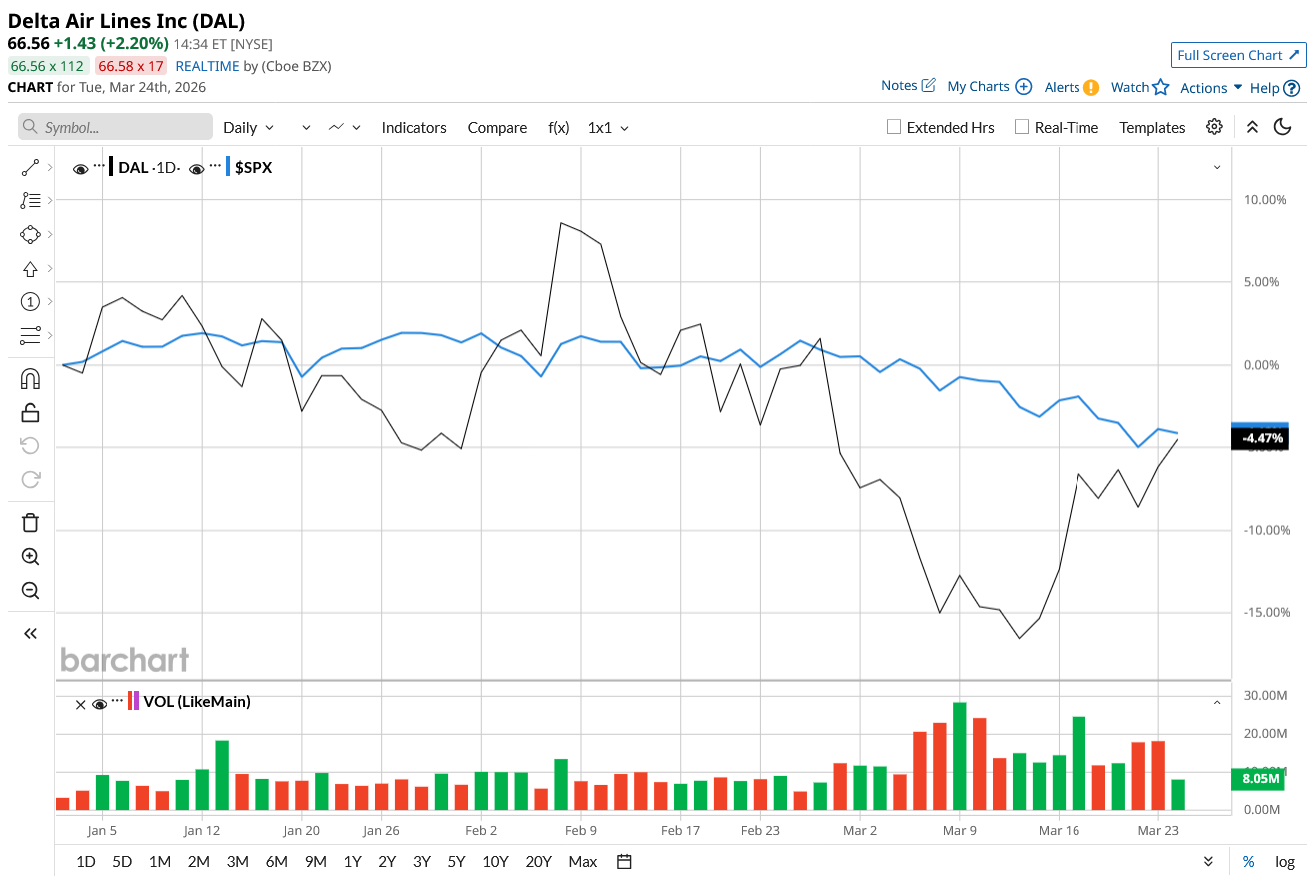The width and height of the screenshot is (1308, 876).
Task: Open the 1x1 grid layout dropdown
Action: pyautogui.click(x=608, y=127)
